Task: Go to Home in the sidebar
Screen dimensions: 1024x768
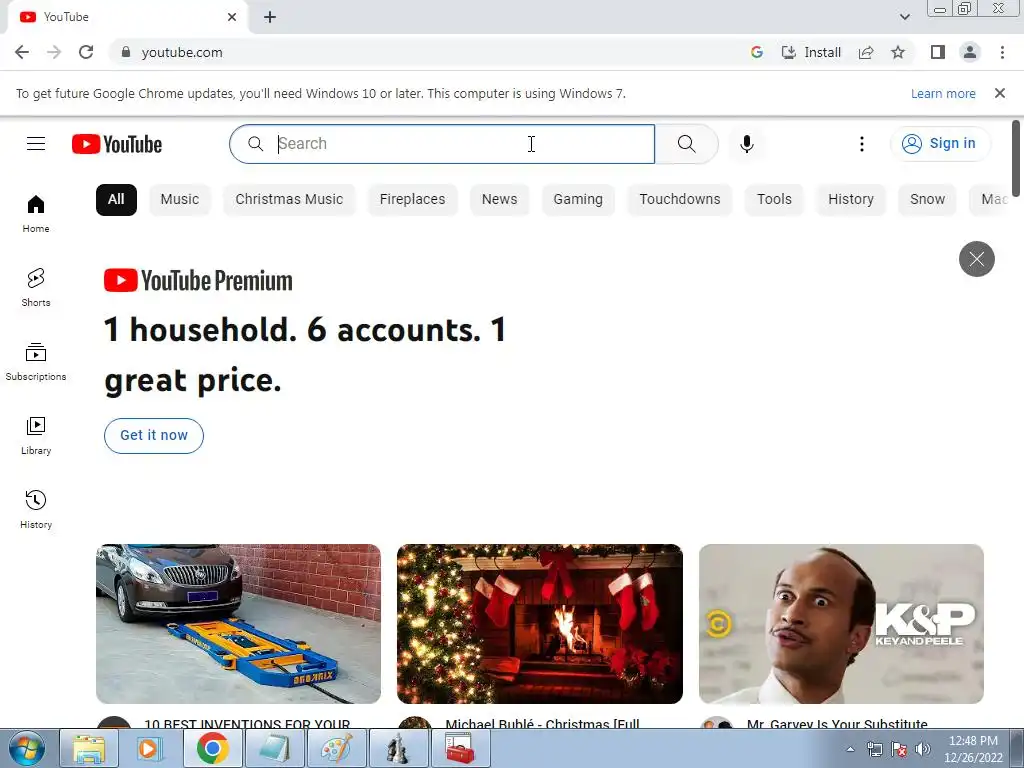Action: (x=36, y=214)
